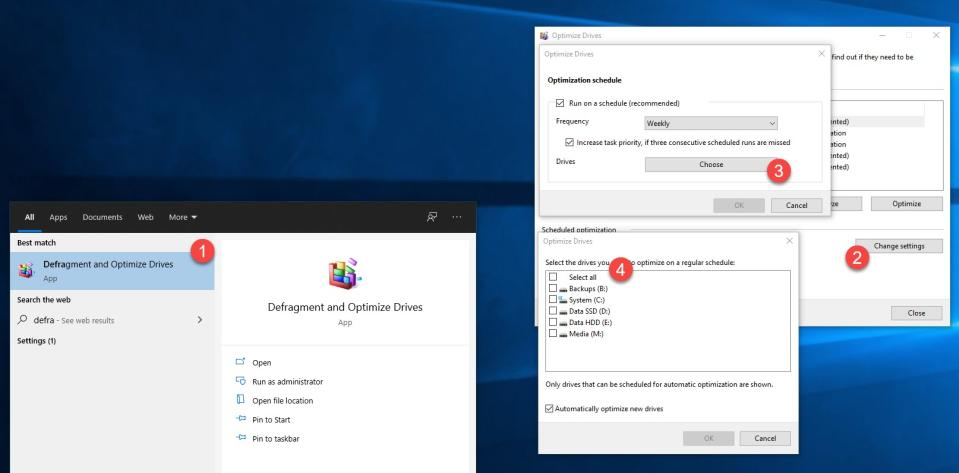This screenshot has height=473, width=959.
Task: Click OK in drive selection dialog
Action: [x=708, y=438]
